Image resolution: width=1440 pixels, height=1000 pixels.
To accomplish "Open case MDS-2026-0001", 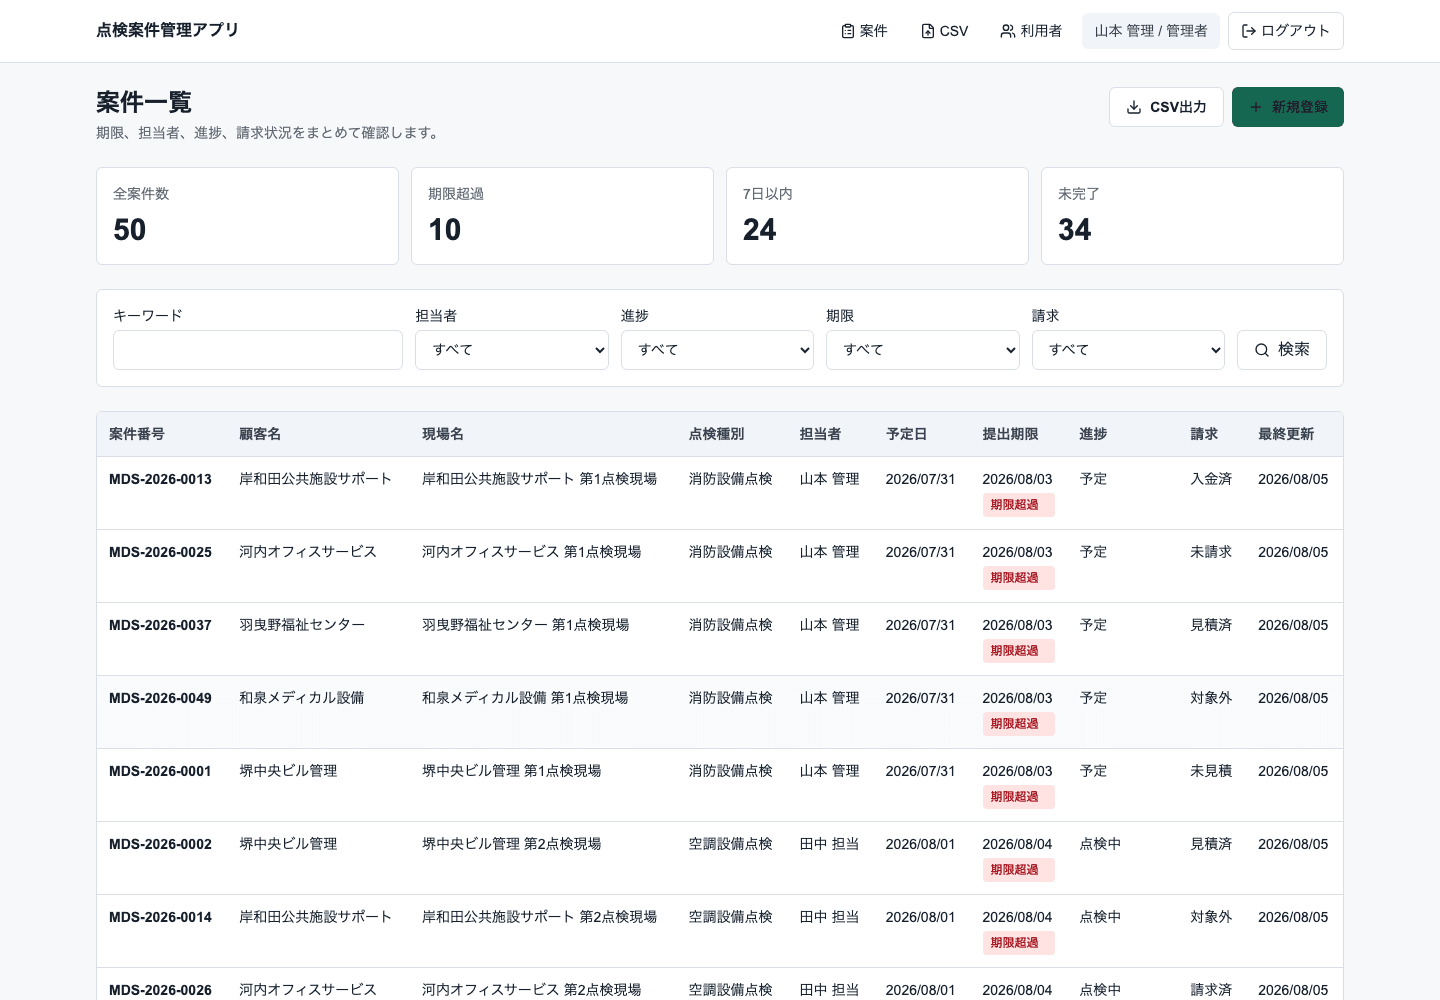I will (160, 771).
